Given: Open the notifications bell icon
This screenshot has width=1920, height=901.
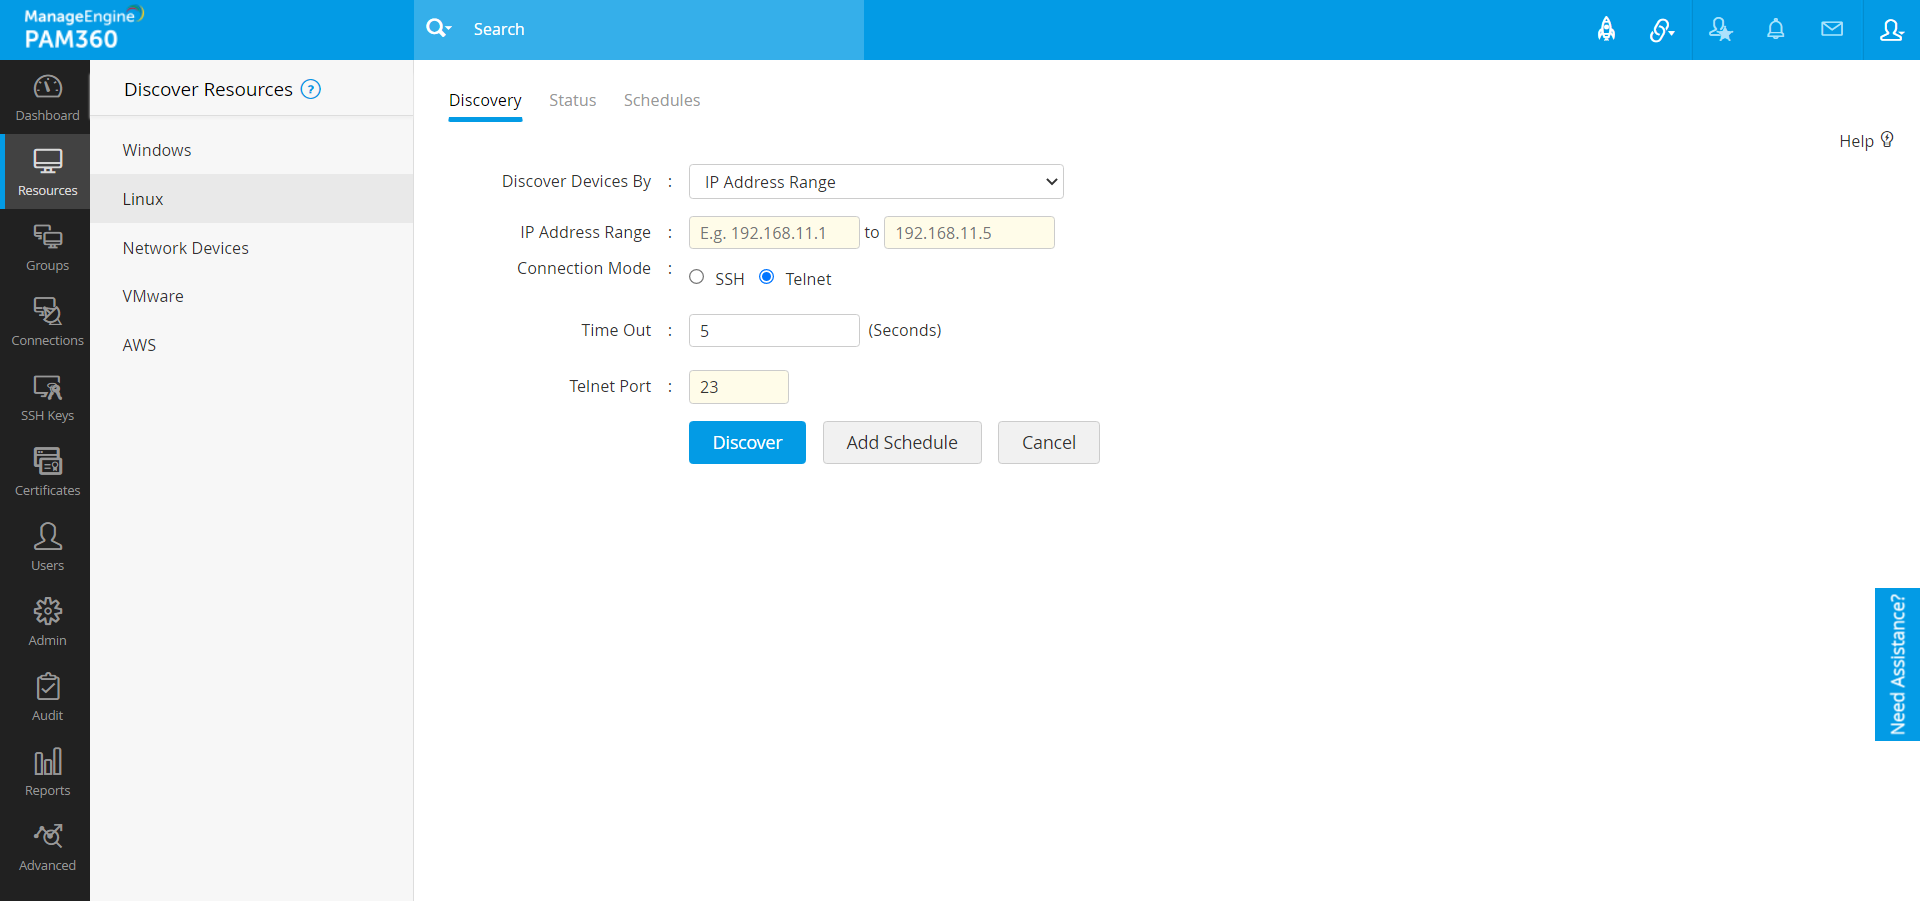Looking at the screenshot, I should (x=1776, y=29).
